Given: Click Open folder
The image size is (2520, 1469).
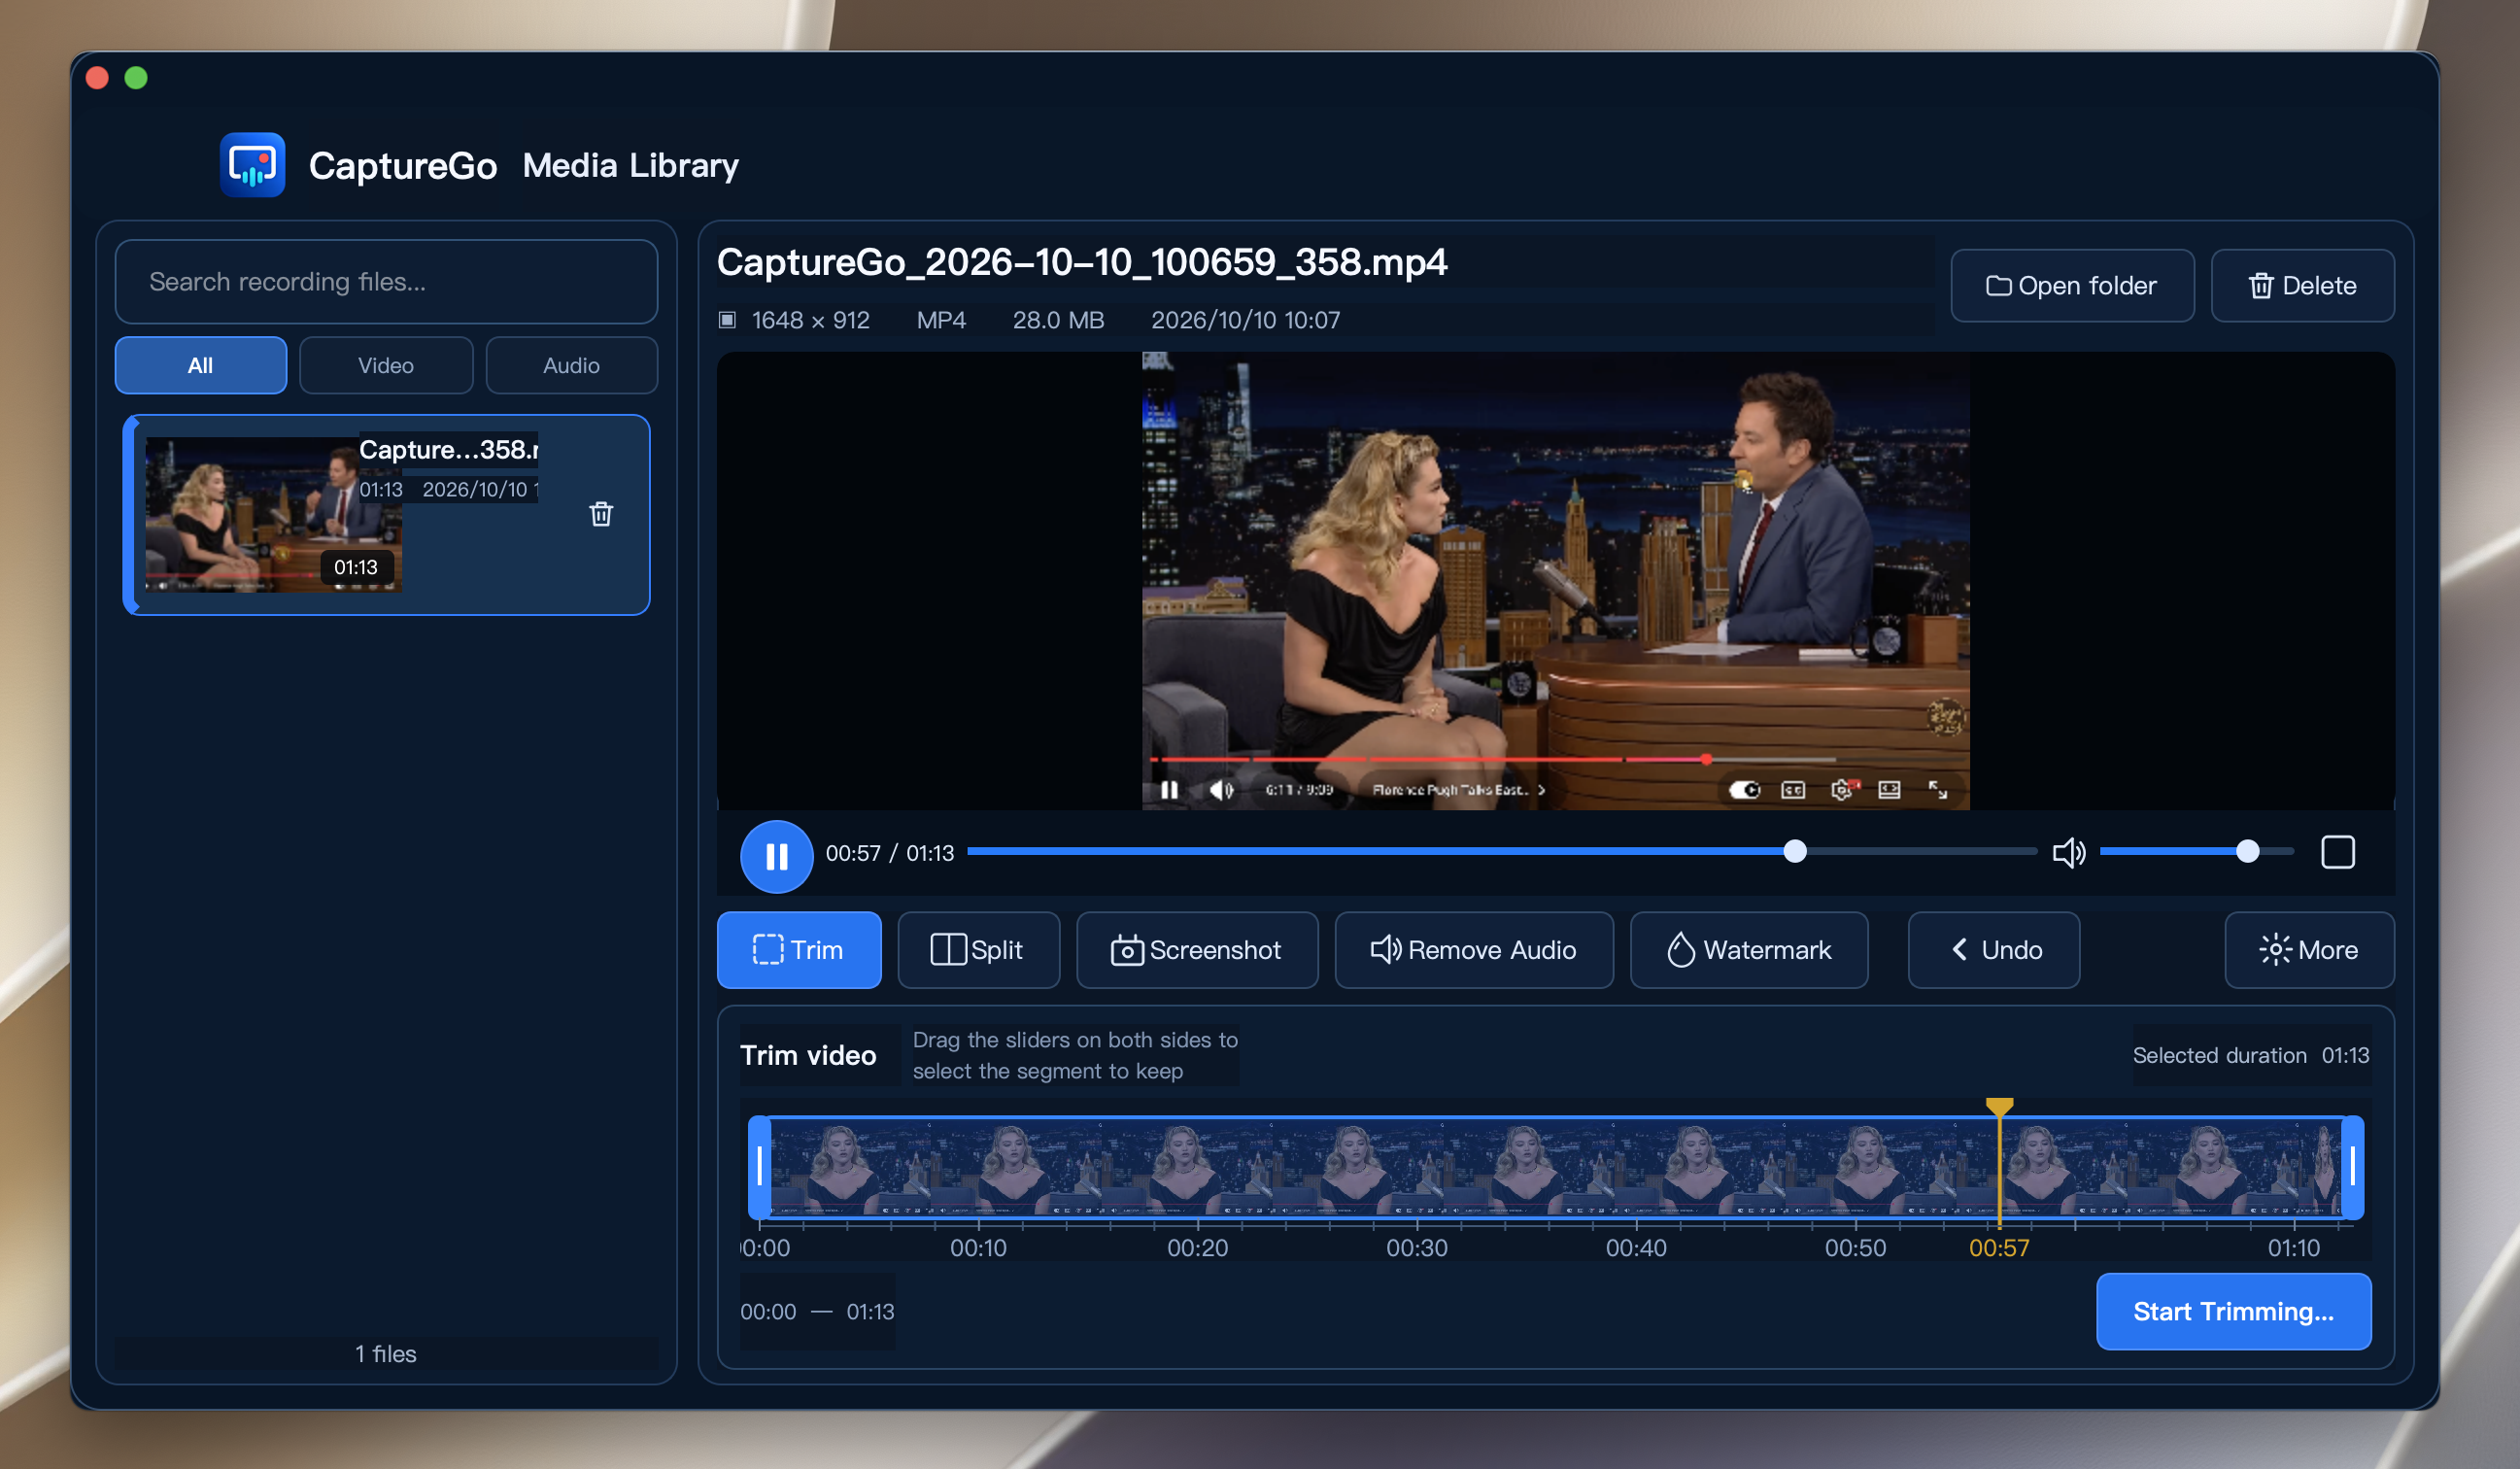Looking at the screenshot, I should point(2072,286).
